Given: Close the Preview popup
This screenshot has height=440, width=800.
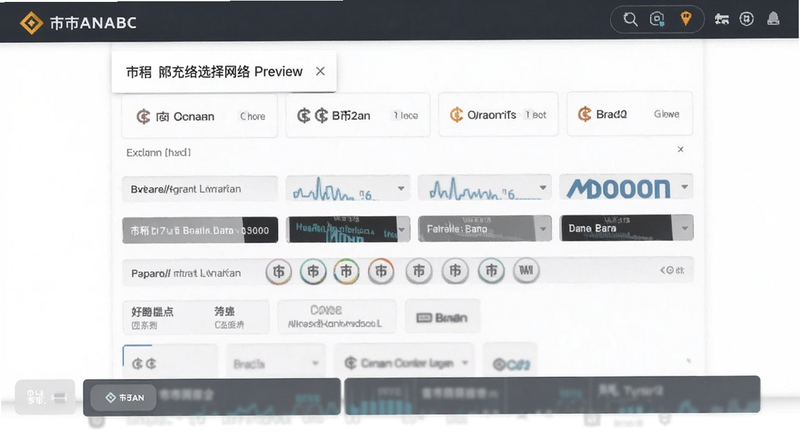Looking at the screenshot, I should [320, 71].
